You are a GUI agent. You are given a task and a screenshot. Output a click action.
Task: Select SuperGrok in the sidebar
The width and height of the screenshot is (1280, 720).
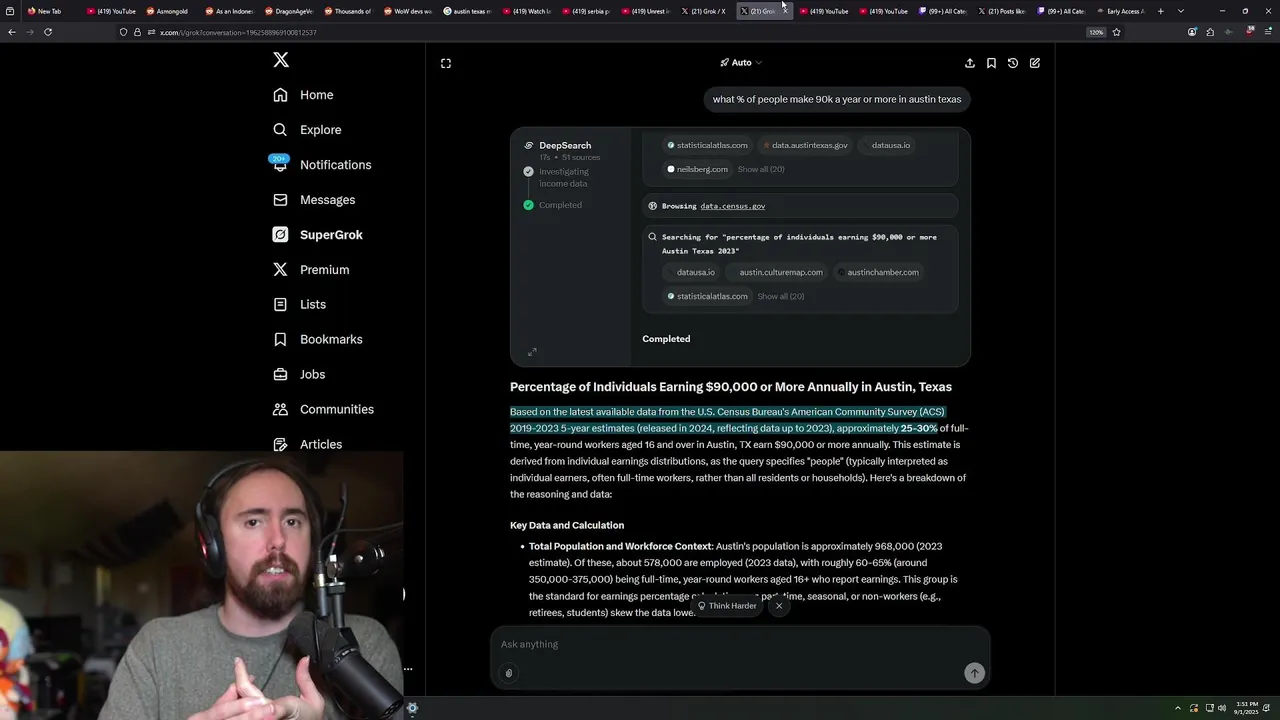tap(317, 235)
